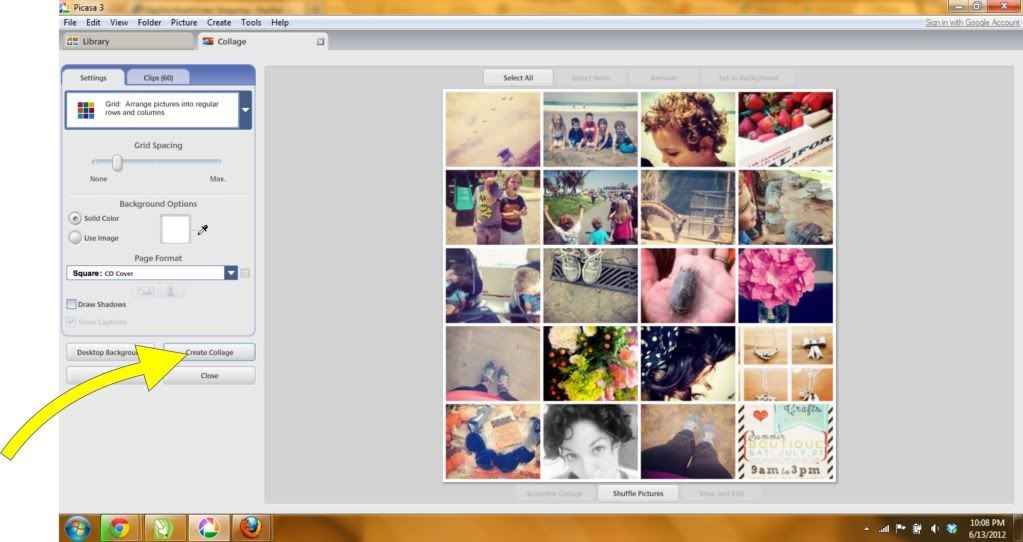Viewport: 1023px width, 542px height.
Task: Open Firefox from the taskbar
Action: click(251, 528)
